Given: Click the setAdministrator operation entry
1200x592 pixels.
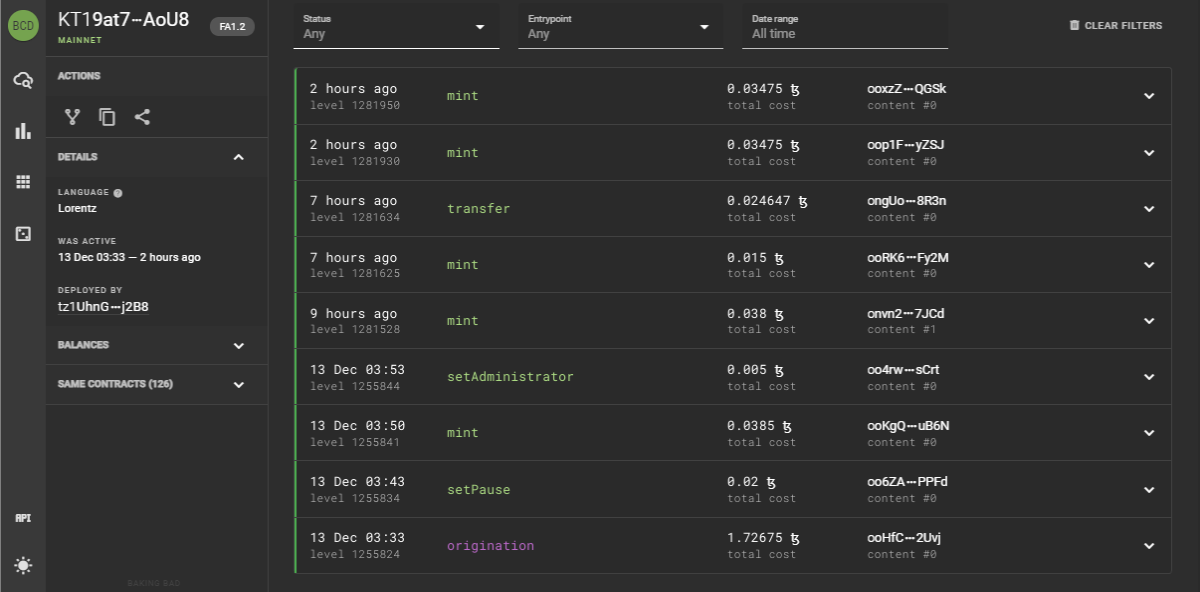Looking at the screenshot, I should [510, 377].
